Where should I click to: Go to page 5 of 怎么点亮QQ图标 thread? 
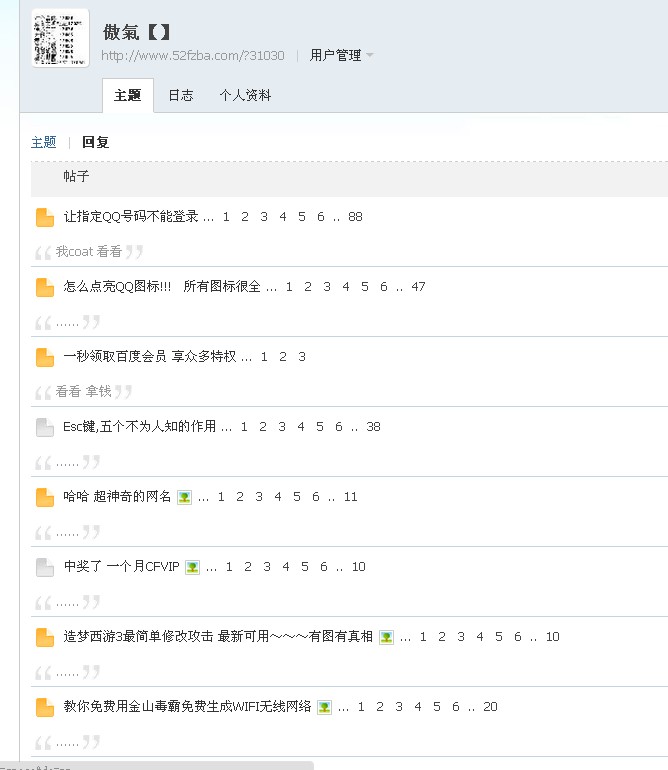coord(364,286)
